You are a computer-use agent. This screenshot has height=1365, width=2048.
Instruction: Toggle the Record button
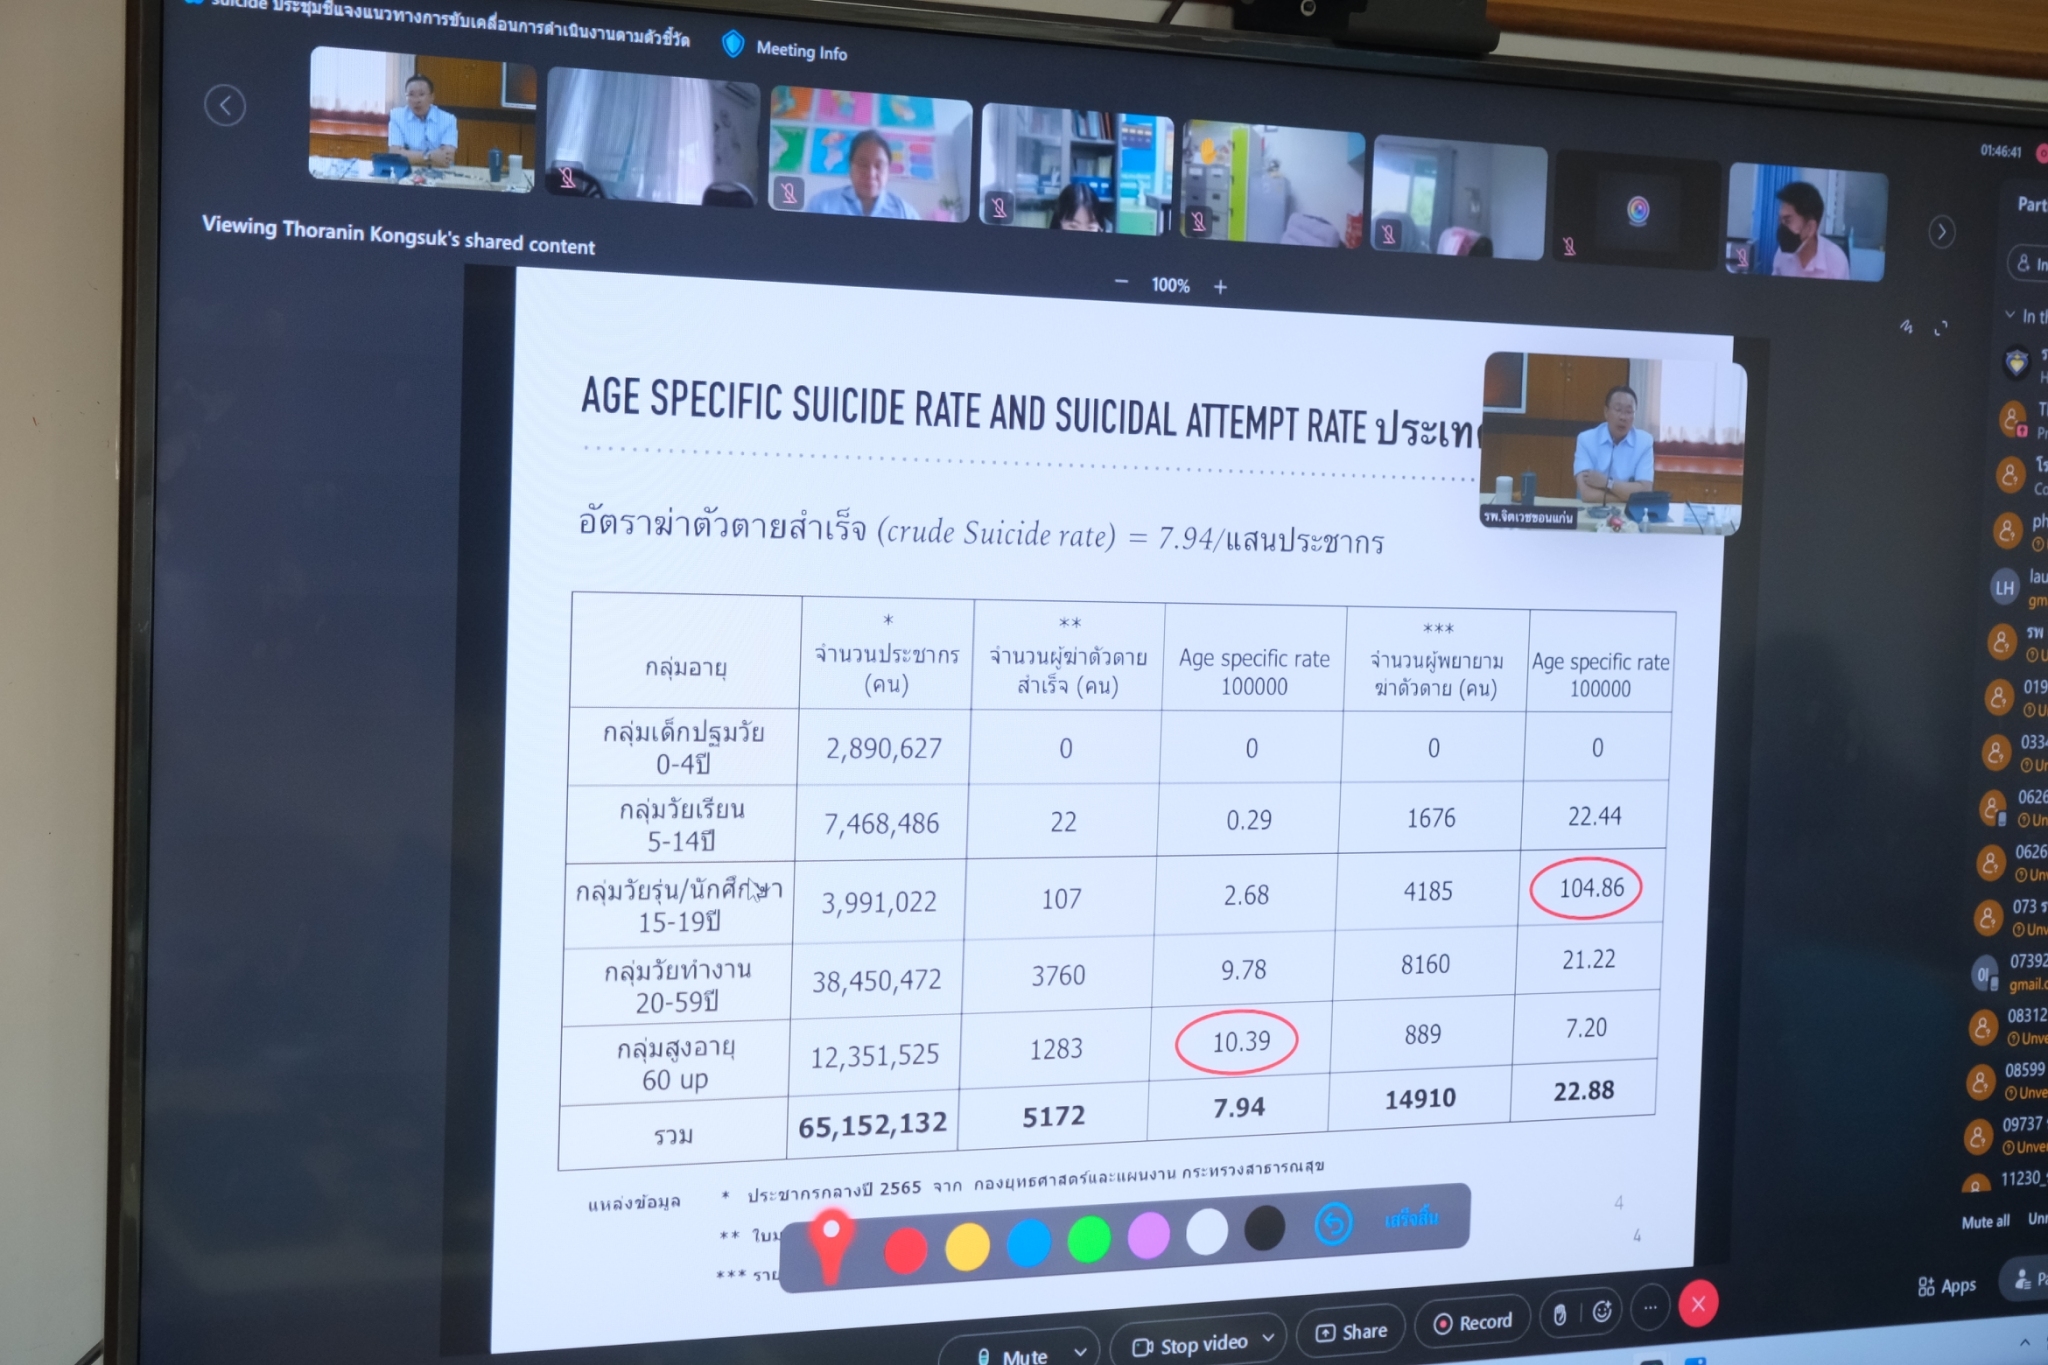(1472, 1322)
